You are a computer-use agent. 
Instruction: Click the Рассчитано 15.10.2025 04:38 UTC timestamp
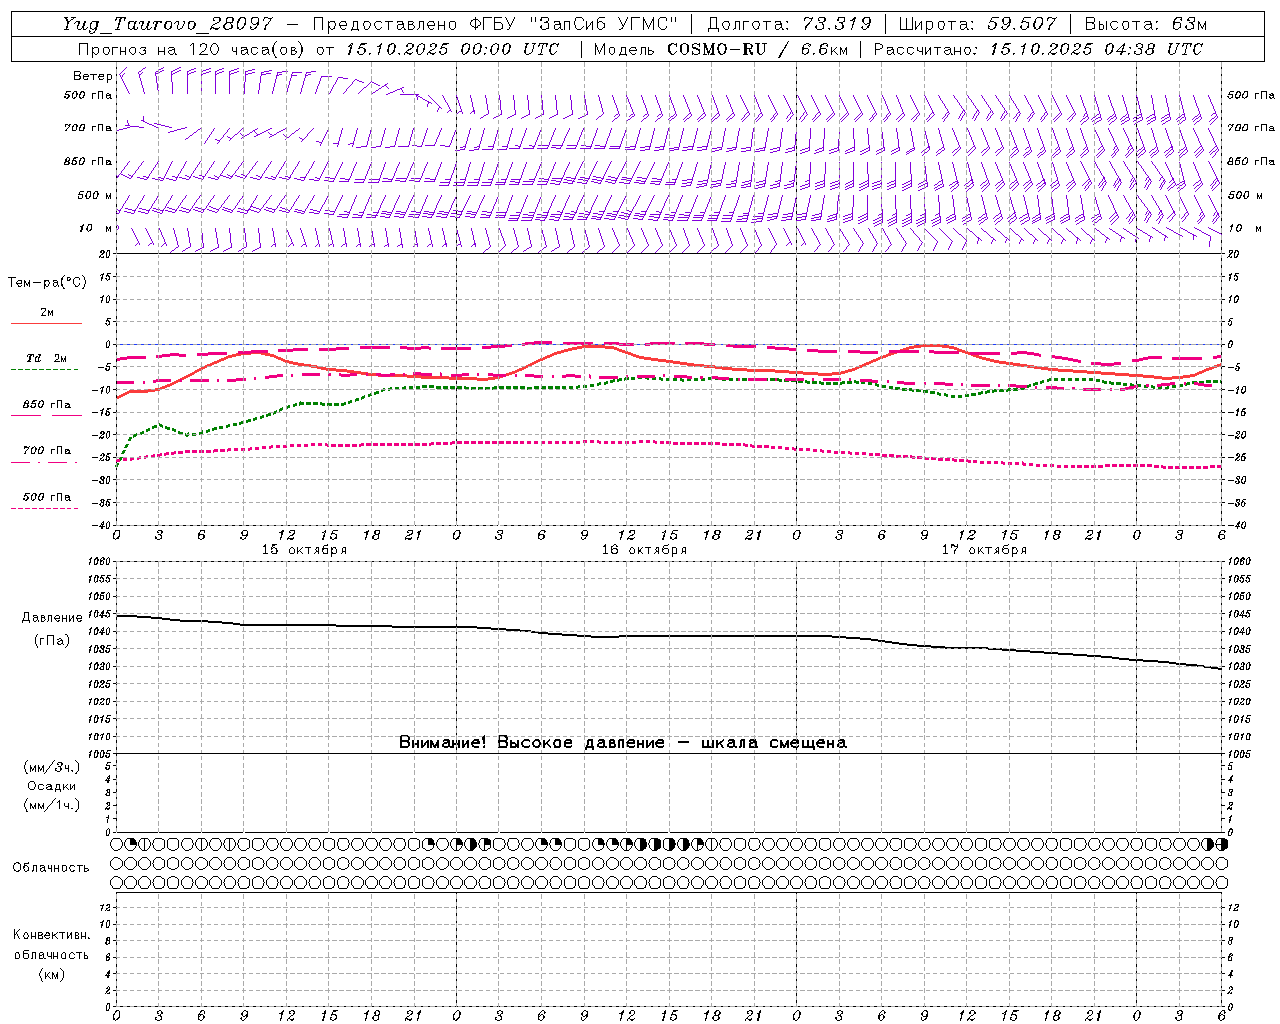tap(1038, 49)
